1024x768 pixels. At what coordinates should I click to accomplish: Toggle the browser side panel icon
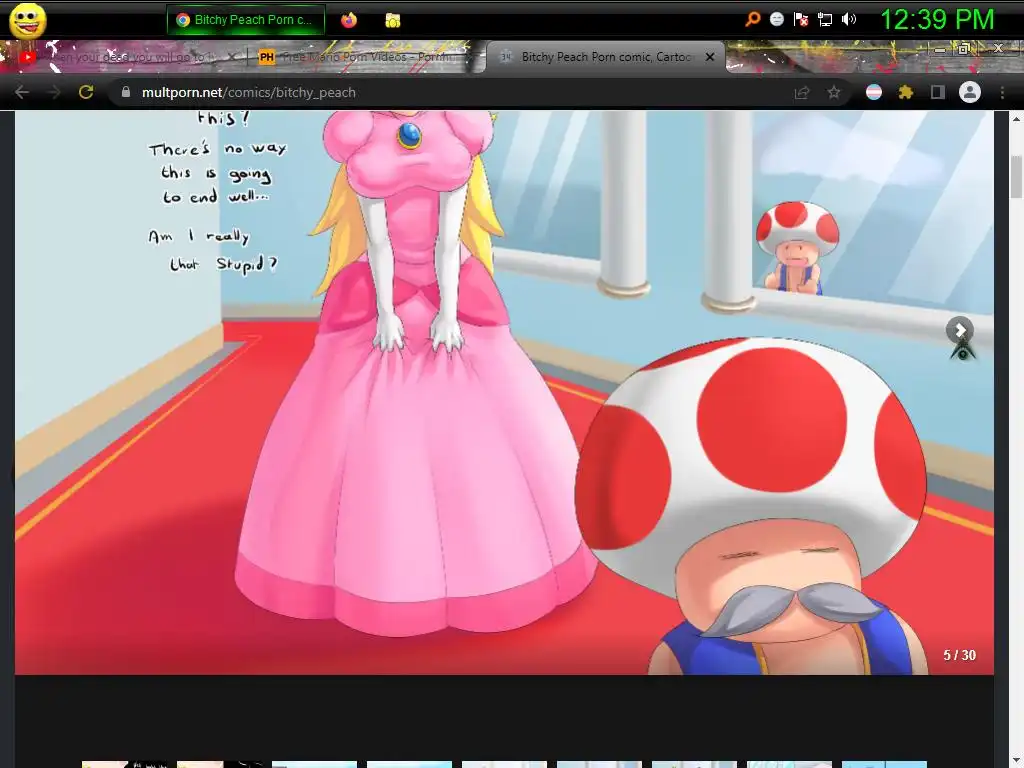coord(938,92)
